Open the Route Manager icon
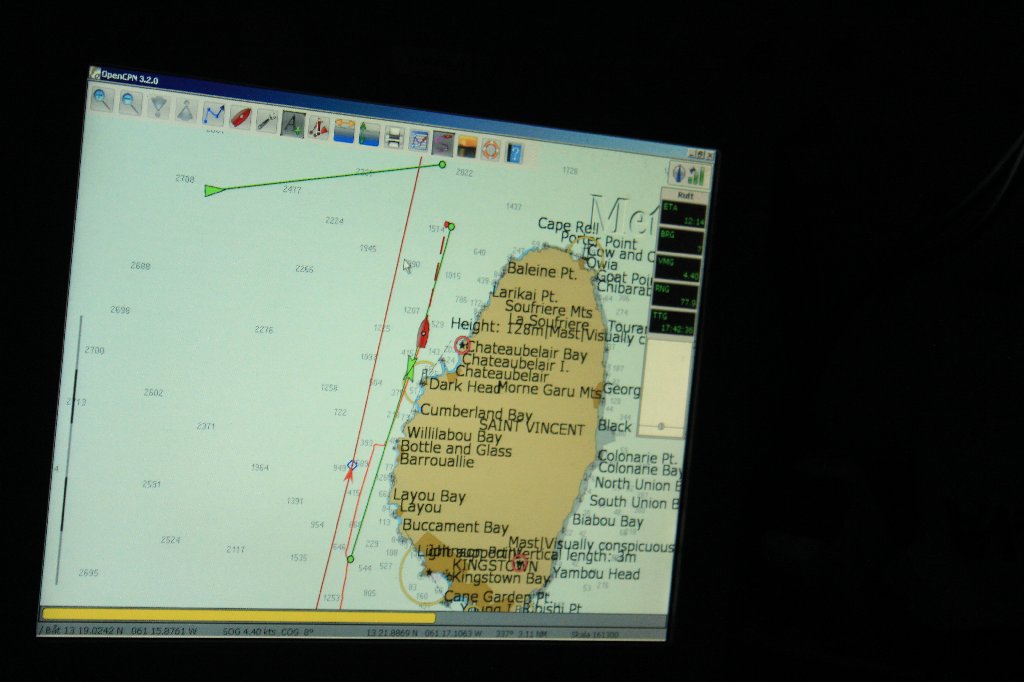The height and width of the screenshot is (682, 1024). (419, 140)
